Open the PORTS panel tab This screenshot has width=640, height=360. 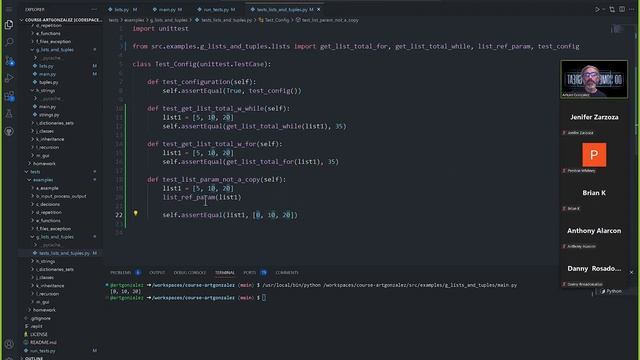(250, 273)
